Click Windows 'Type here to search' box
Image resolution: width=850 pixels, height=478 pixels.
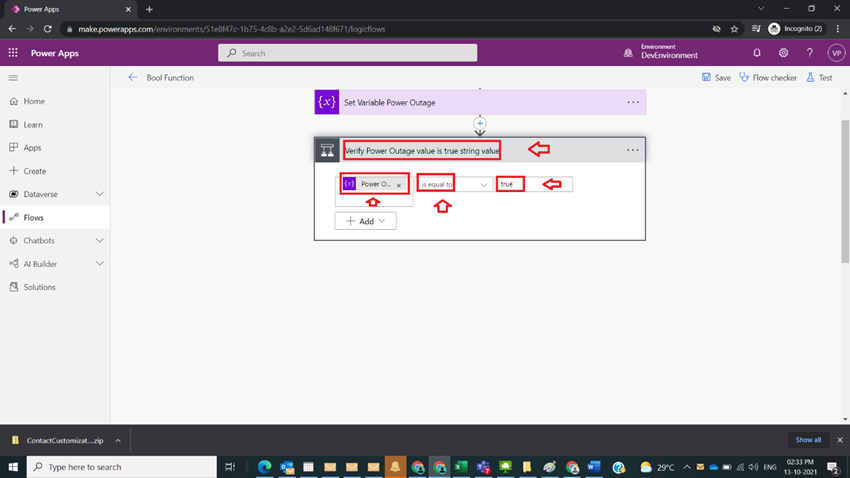[121, 467]
